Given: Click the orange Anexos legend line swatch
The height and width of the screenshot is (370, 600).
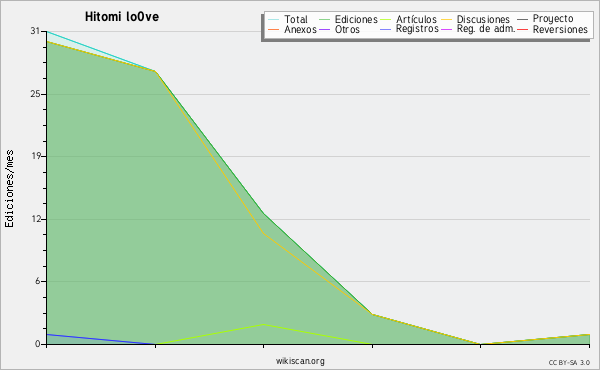Looking at the screenshot, I should click(x=274, y=30).
